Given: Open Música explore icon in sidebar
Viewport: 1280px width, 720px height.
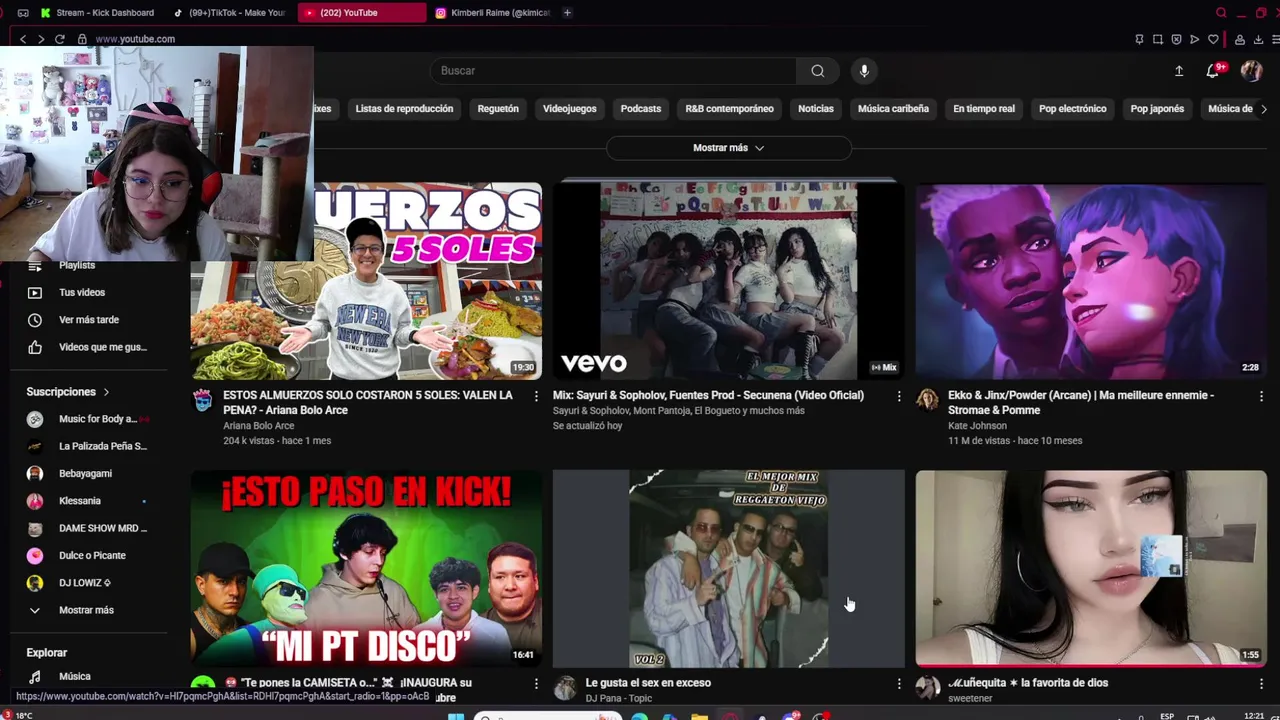Looking at the screenshot, I should (x=35, y=677).
